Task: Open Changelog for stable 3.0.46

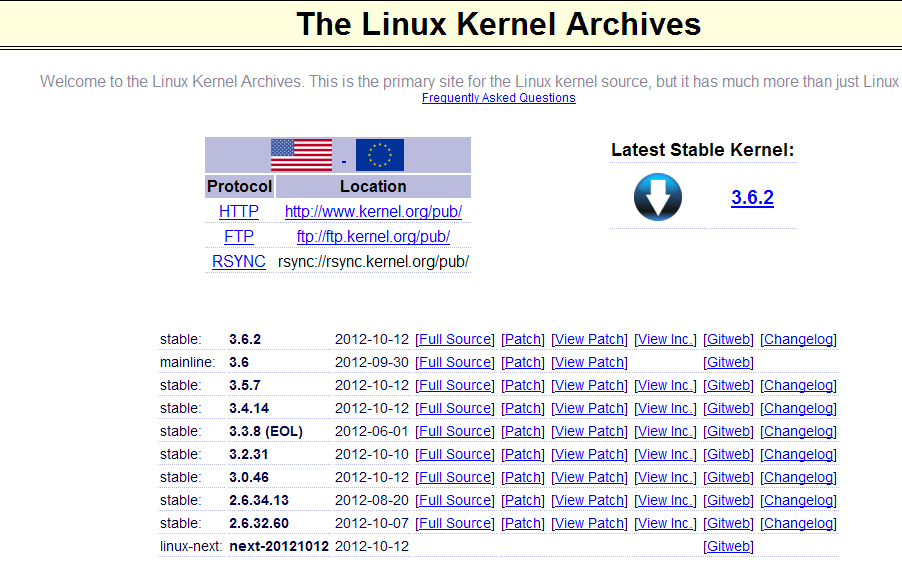Action: (x=798, y=477)
